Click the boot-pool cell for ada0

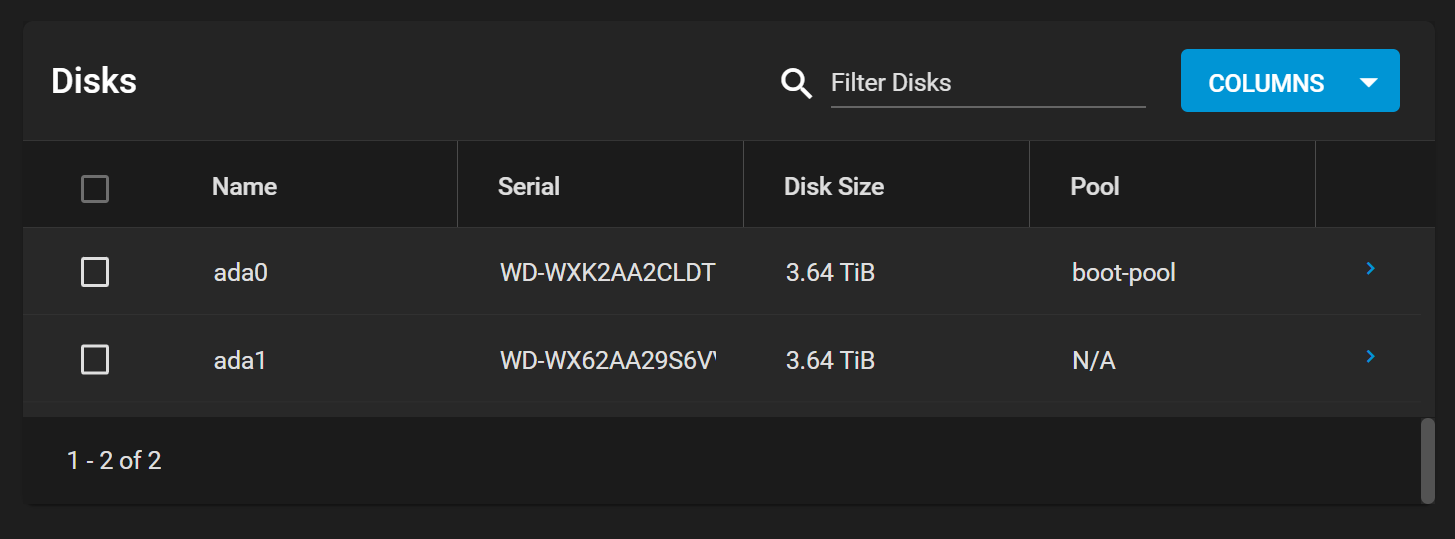(1123, 272)
